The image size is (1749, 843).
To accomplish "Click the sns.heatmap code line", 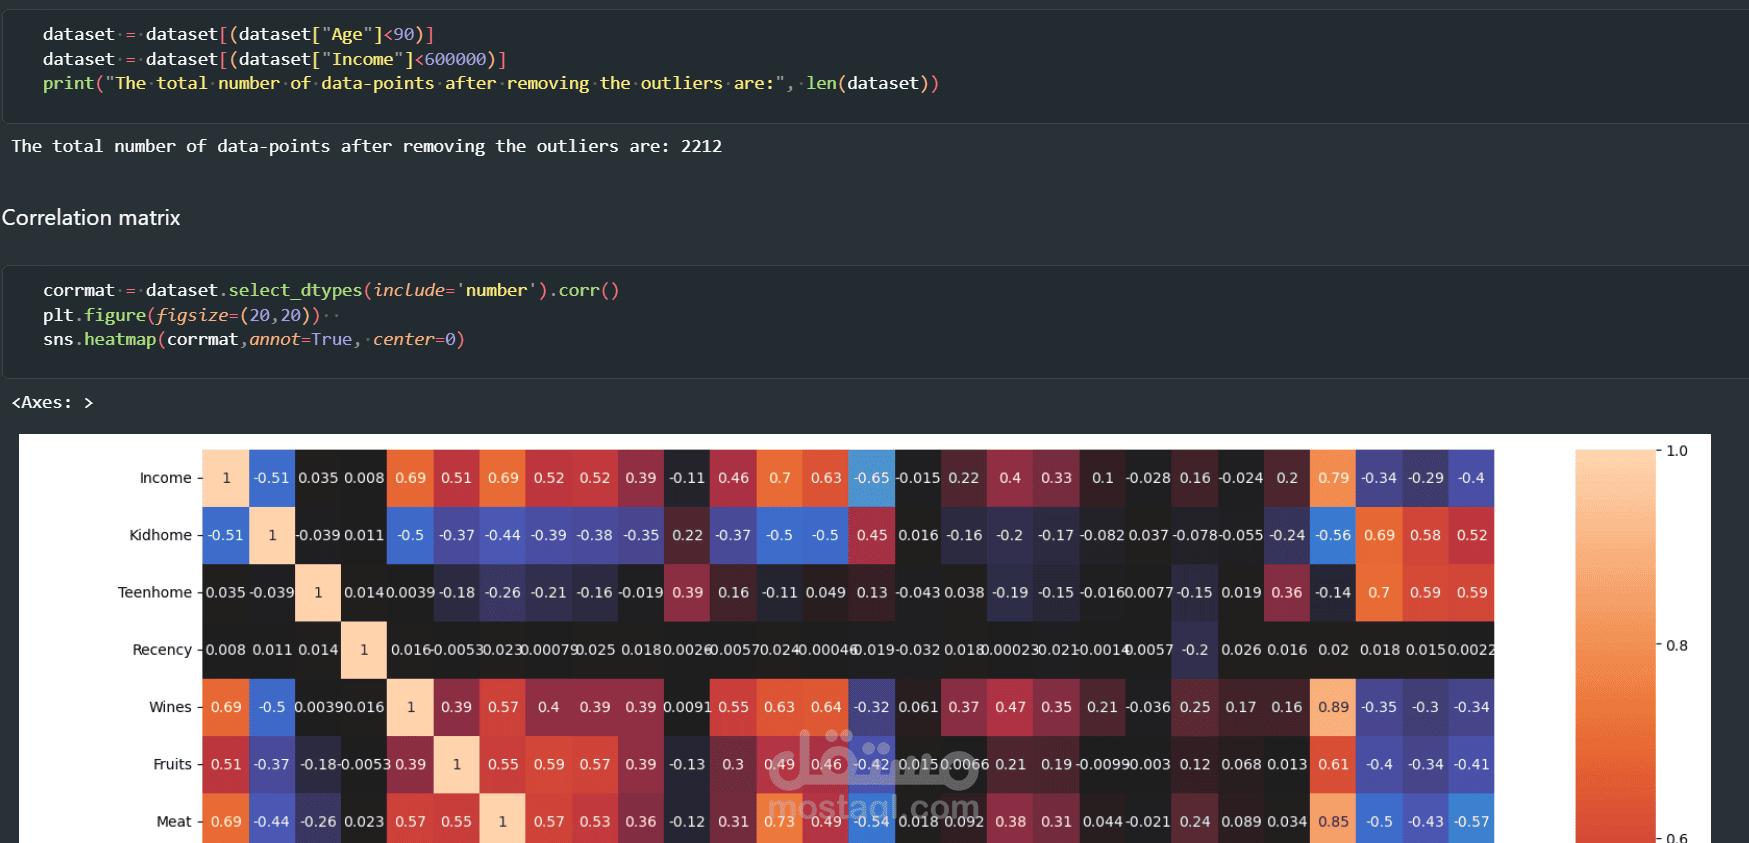I will pyautogui.click(x=254, y=339).
